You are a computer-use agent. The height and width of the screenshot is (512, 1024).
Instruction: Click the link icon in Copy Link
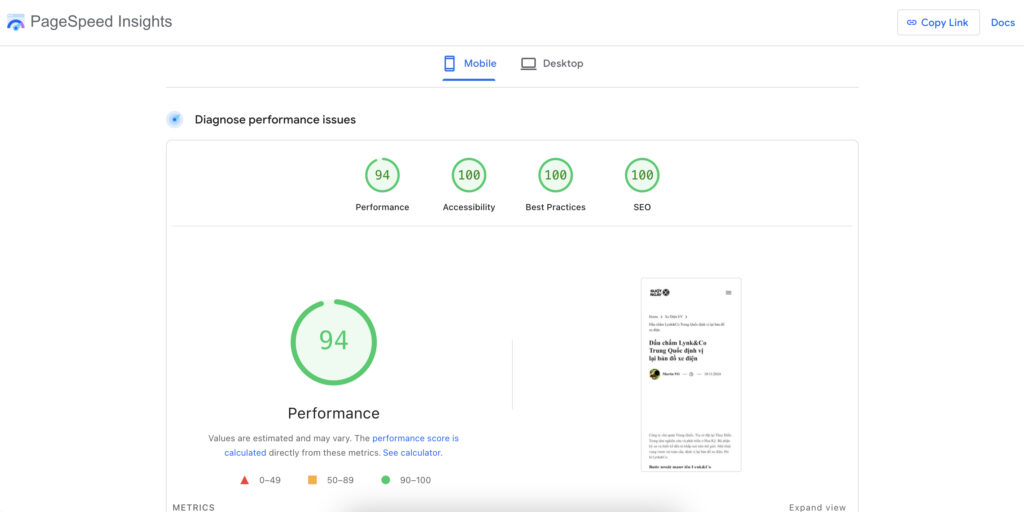point(912,22)
